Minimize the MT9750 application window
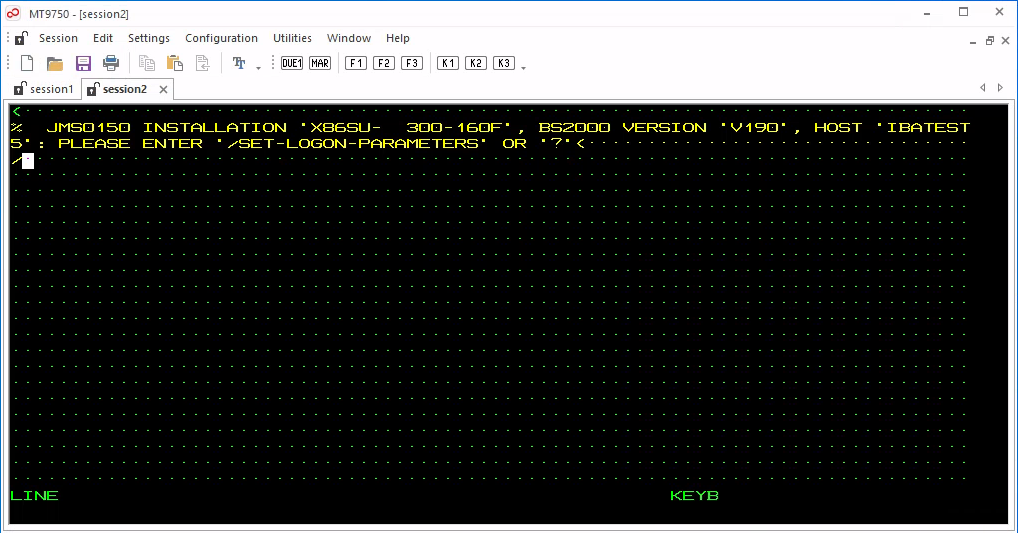Image resolution: width=1018 pixels, height=533 pixels. [x=927, y=12]
